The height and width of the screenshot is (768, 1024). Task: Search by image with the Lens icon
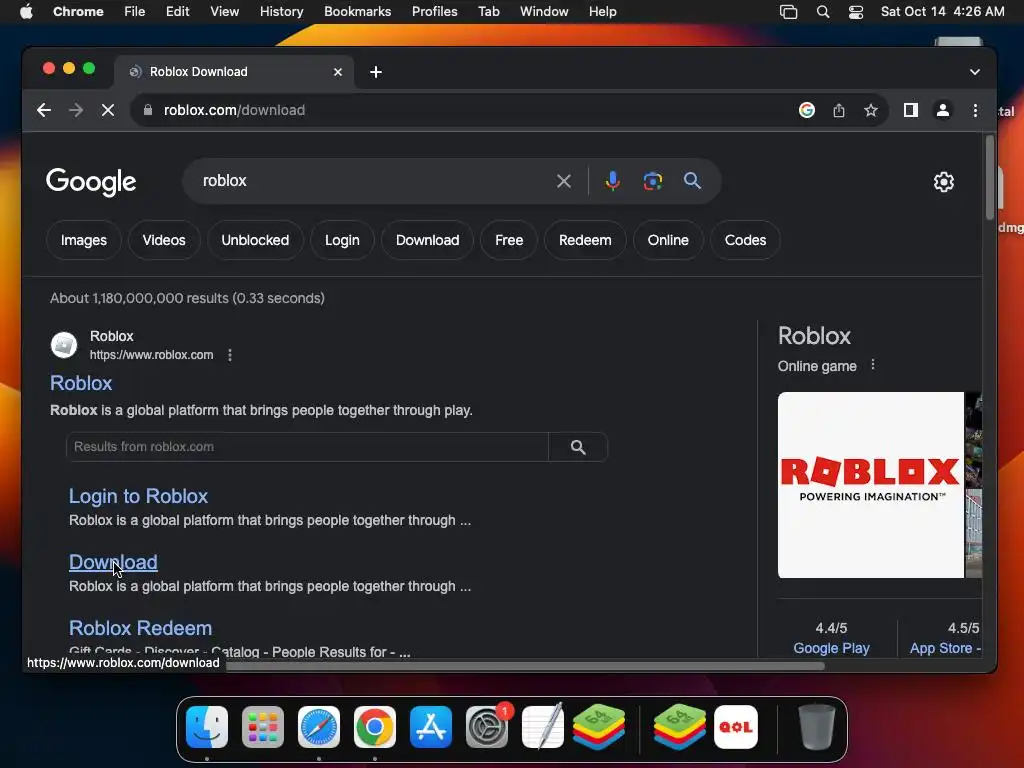pyautogui.click(x=652, y=181)
